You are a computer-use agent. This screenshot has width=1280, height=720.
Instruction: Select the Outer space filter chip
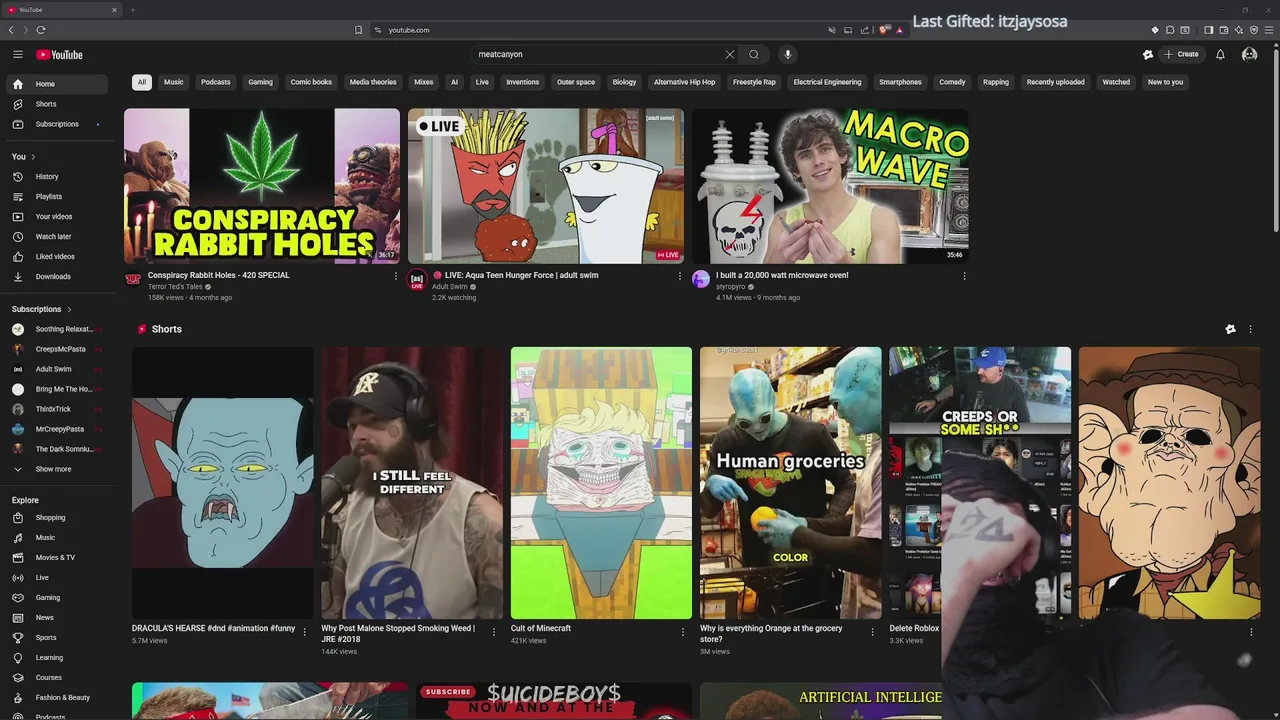point(576,82)
